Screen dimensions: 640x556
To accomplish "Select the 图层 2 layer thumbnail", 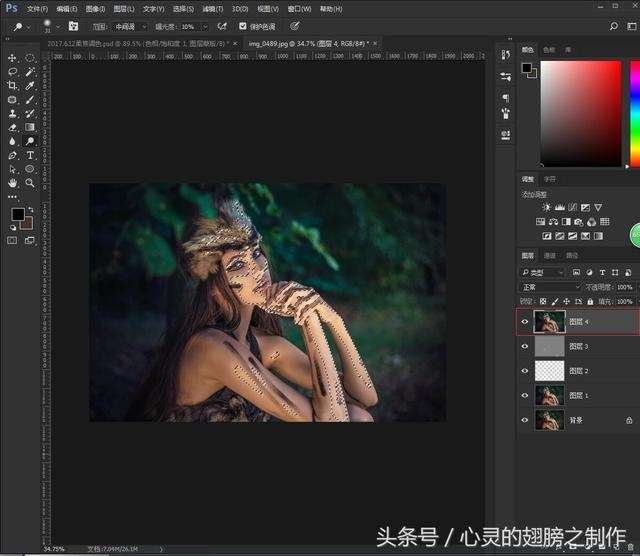I will pos(549,370).
